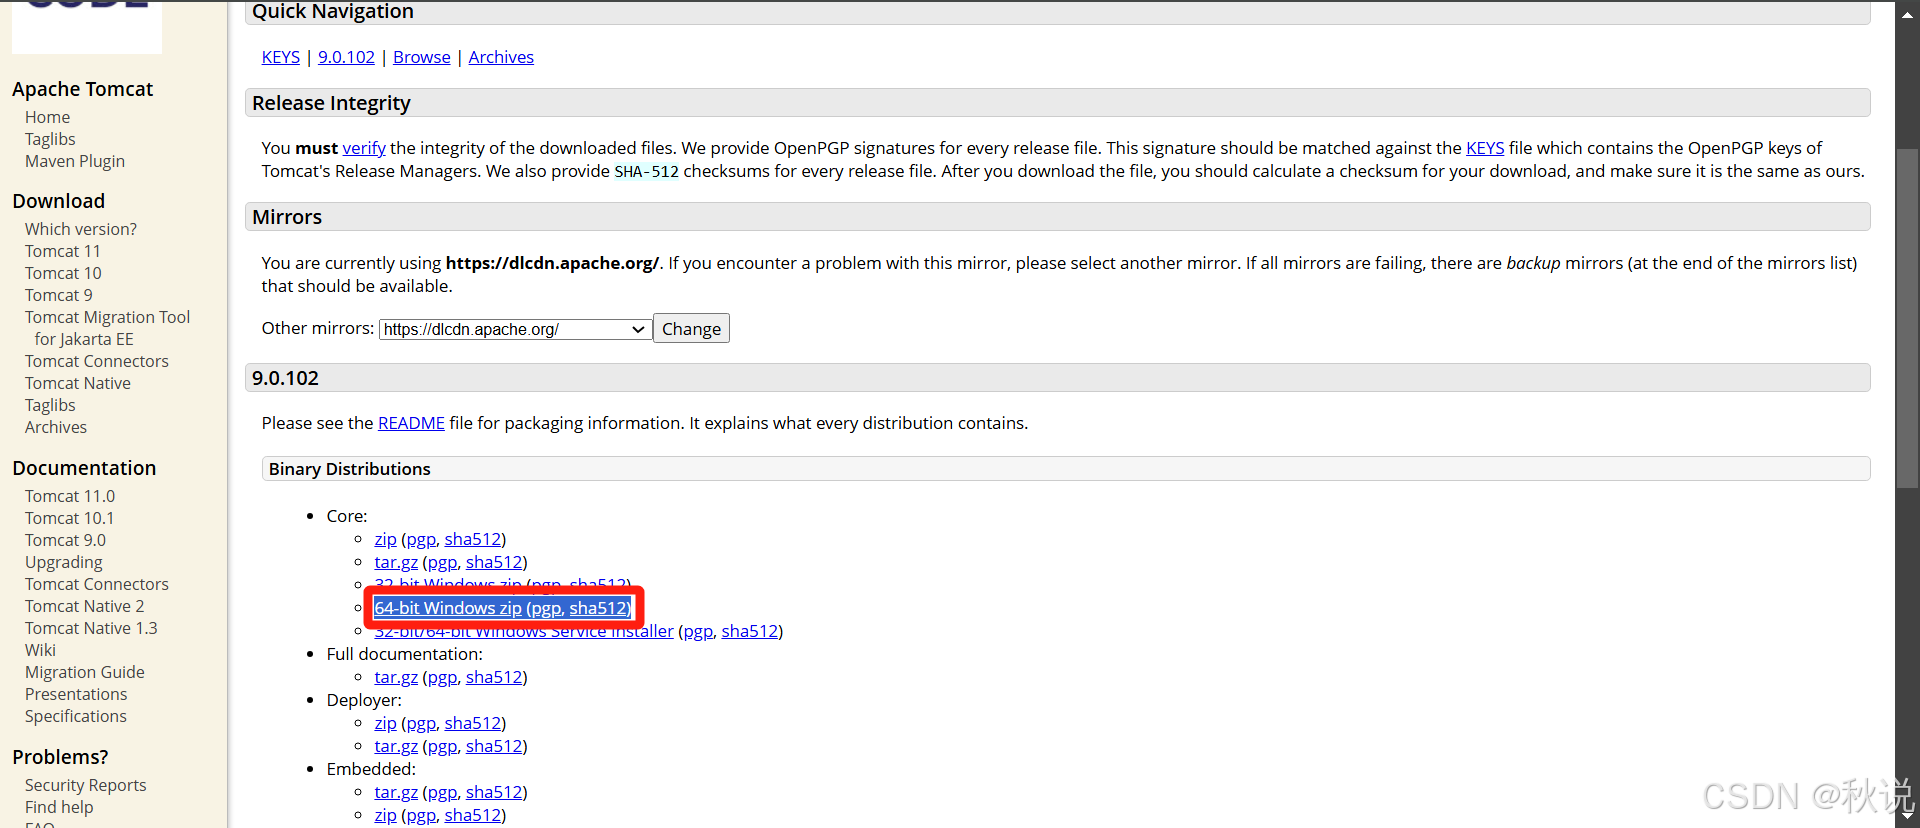Open pgp signature for Core zip

[x=421, y=539]
